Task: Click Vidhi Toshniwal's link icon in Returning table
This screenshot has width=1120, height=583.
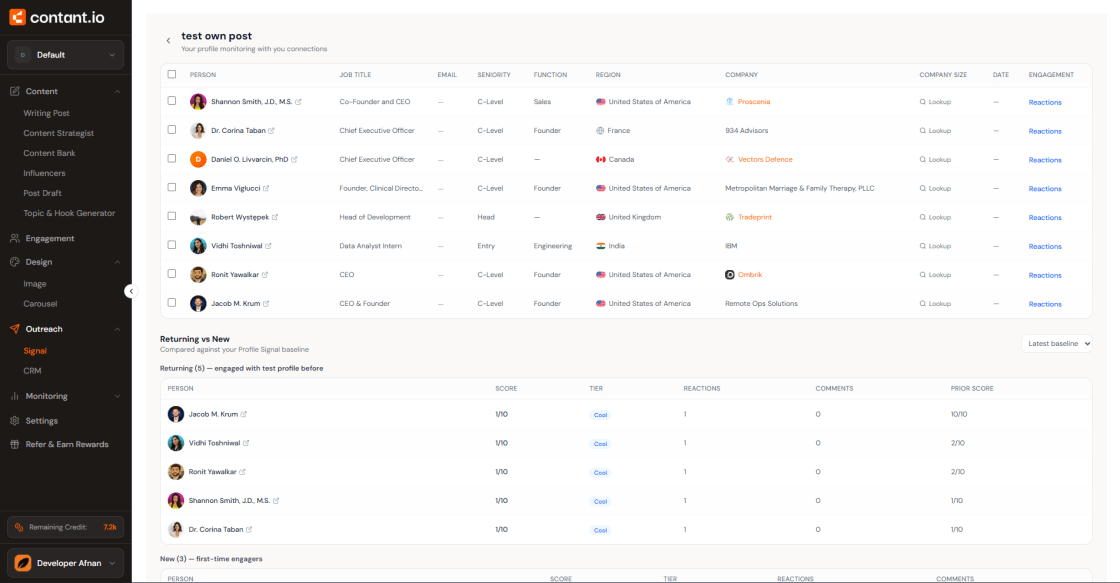Action: 246,443
